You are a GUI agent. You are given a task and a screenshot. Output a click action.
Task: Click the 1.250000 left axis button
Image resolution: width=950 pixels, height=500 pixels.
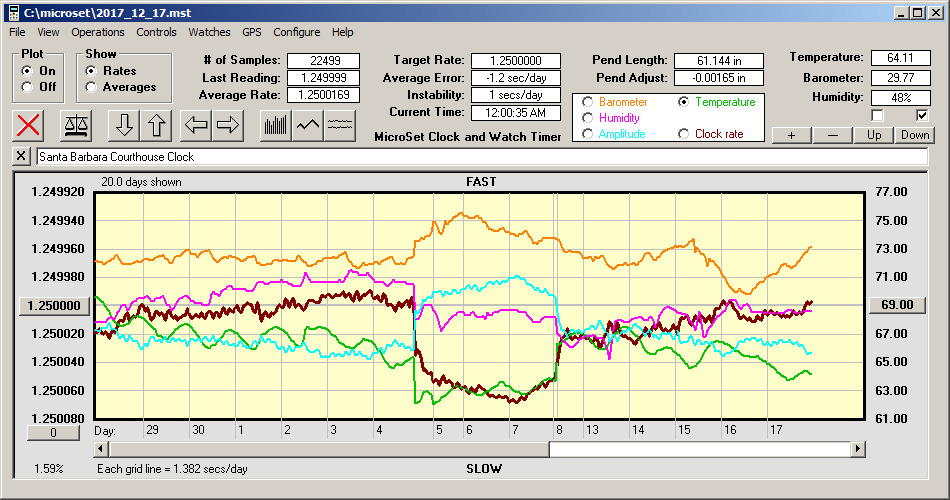54,305
